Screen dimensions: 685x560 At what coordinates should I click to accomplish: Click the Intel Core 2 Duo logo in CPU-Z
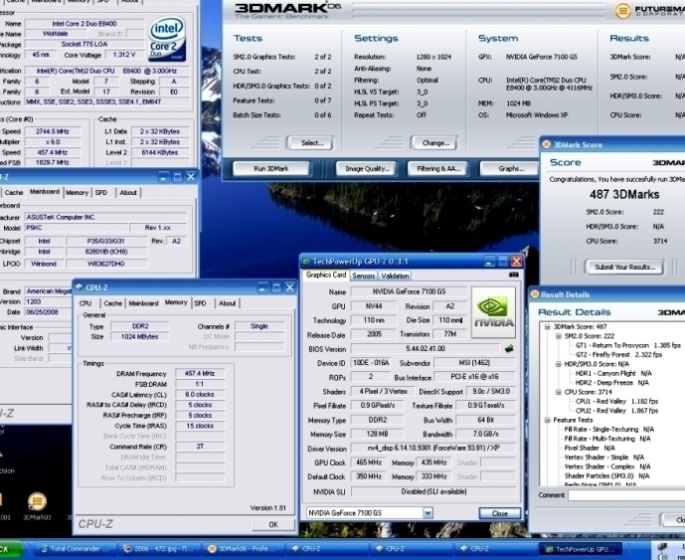click(167, 39)
